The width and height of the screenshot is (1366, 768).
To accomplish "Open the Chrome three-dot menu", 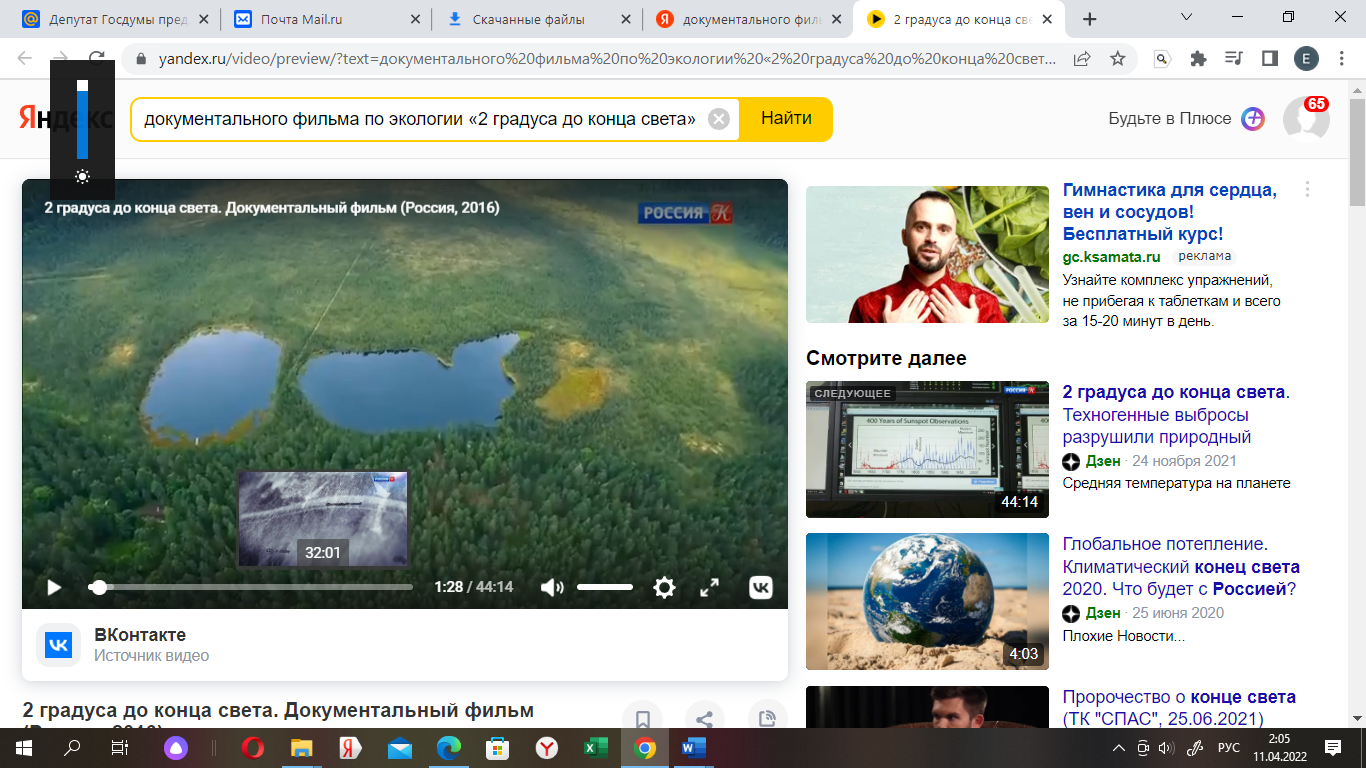I will click(1342, 59).
